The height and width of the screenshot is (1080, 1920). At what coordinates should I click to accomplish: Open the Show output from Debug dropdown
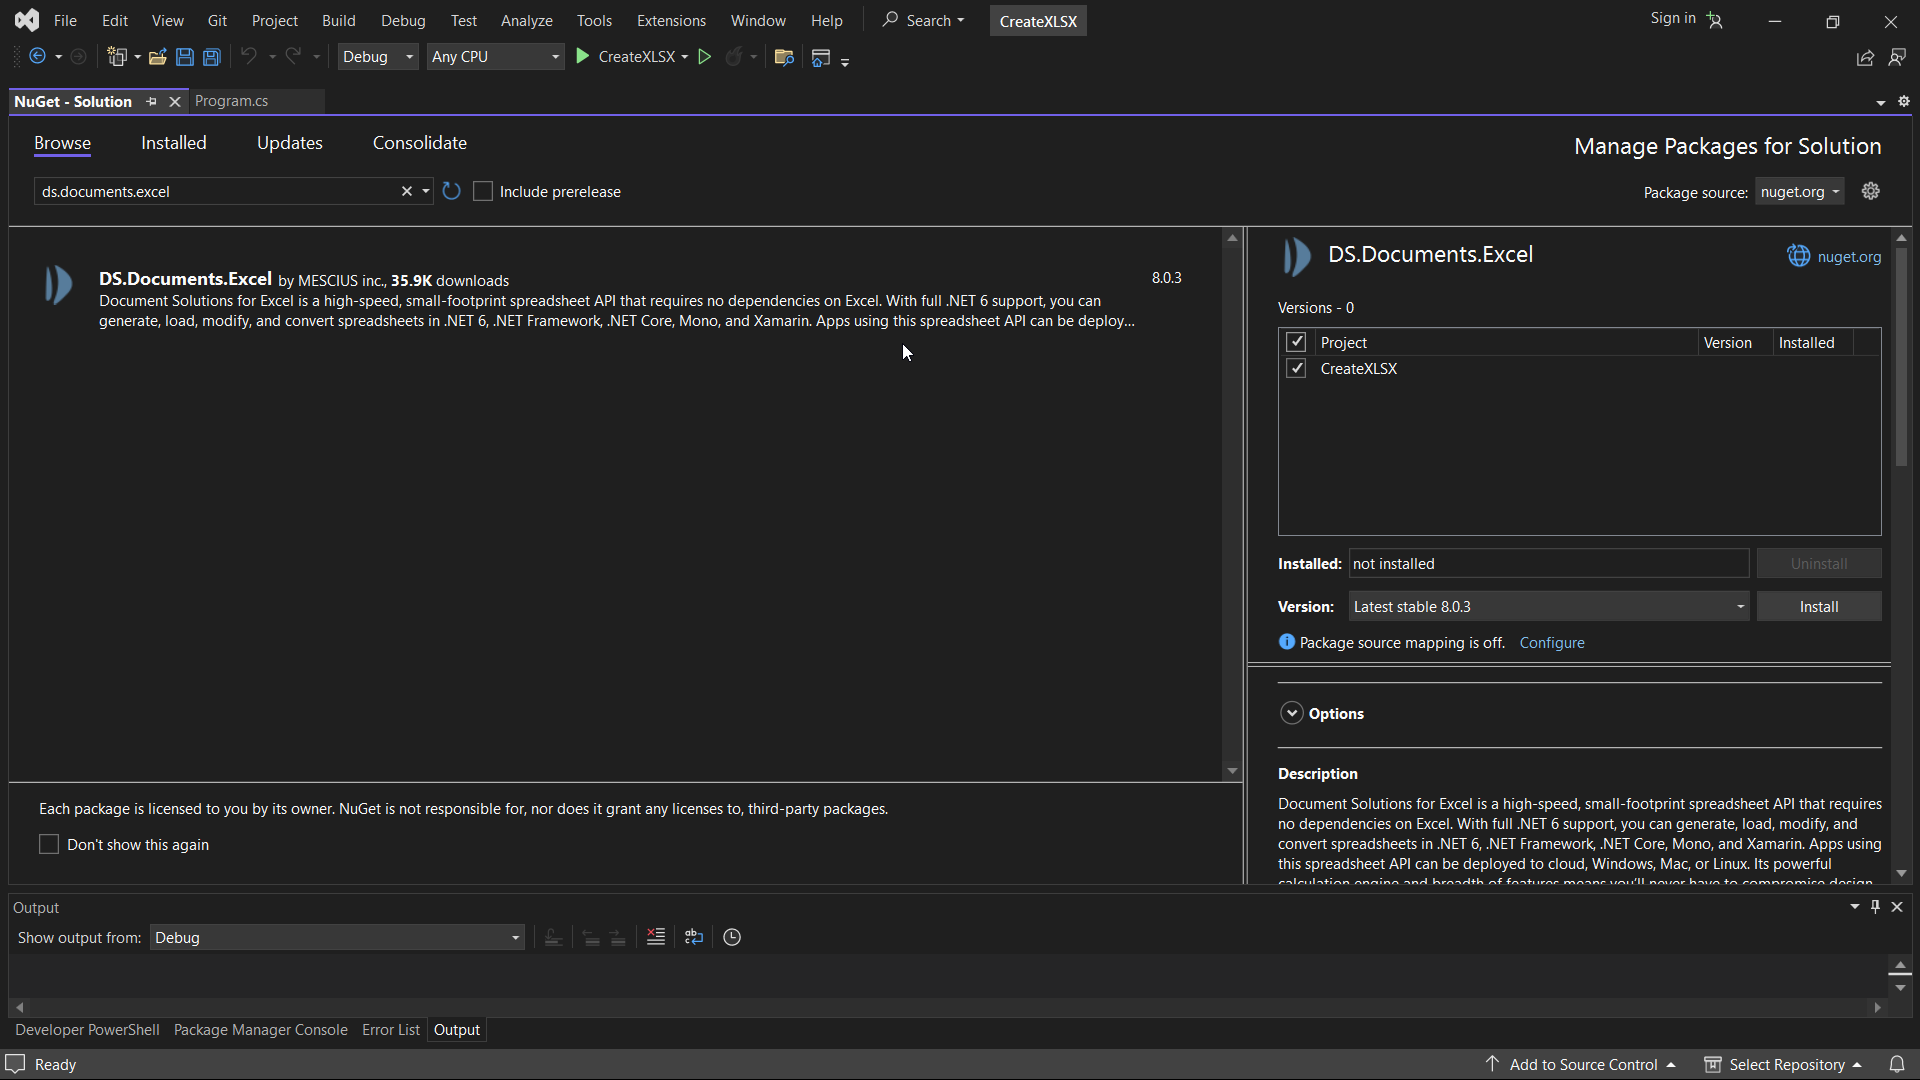(337, 937)
